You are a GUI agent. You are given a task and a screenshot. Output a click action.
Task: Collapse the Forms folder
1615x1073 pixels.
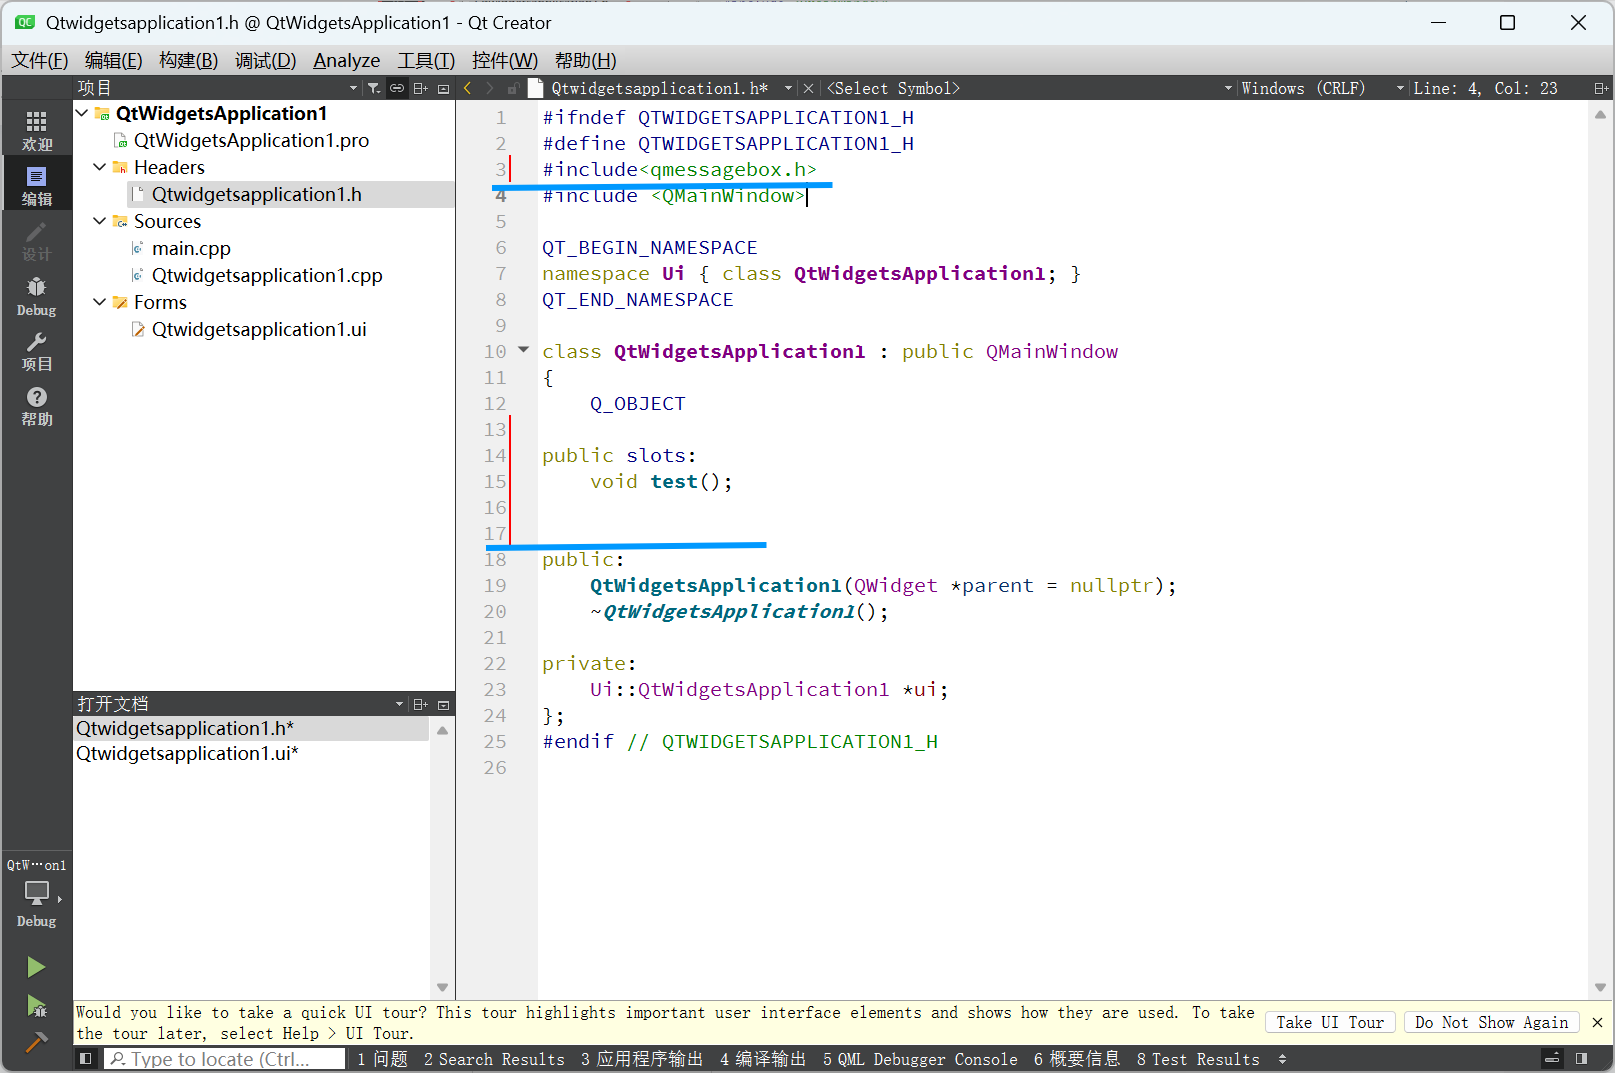coord(100,302)
